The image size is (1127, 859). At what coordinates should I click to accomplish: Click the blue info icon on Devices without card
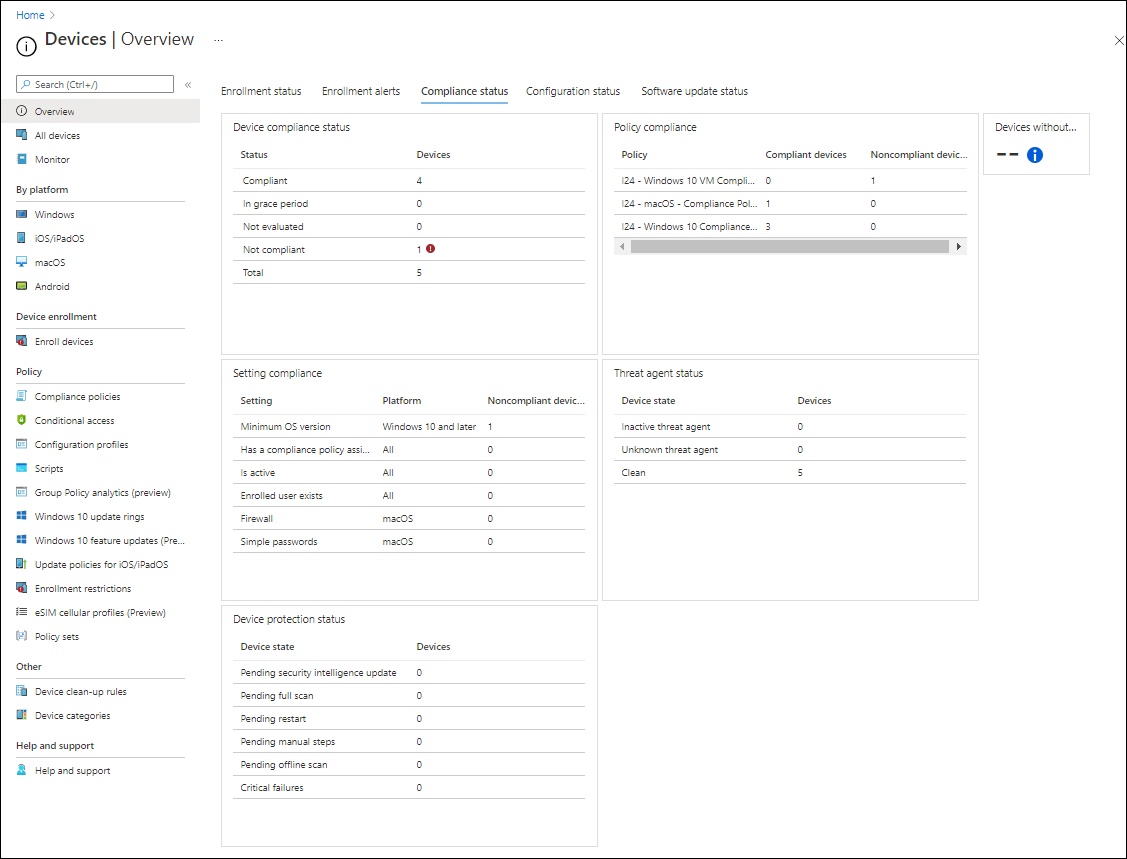click(x=1034, y=155)
